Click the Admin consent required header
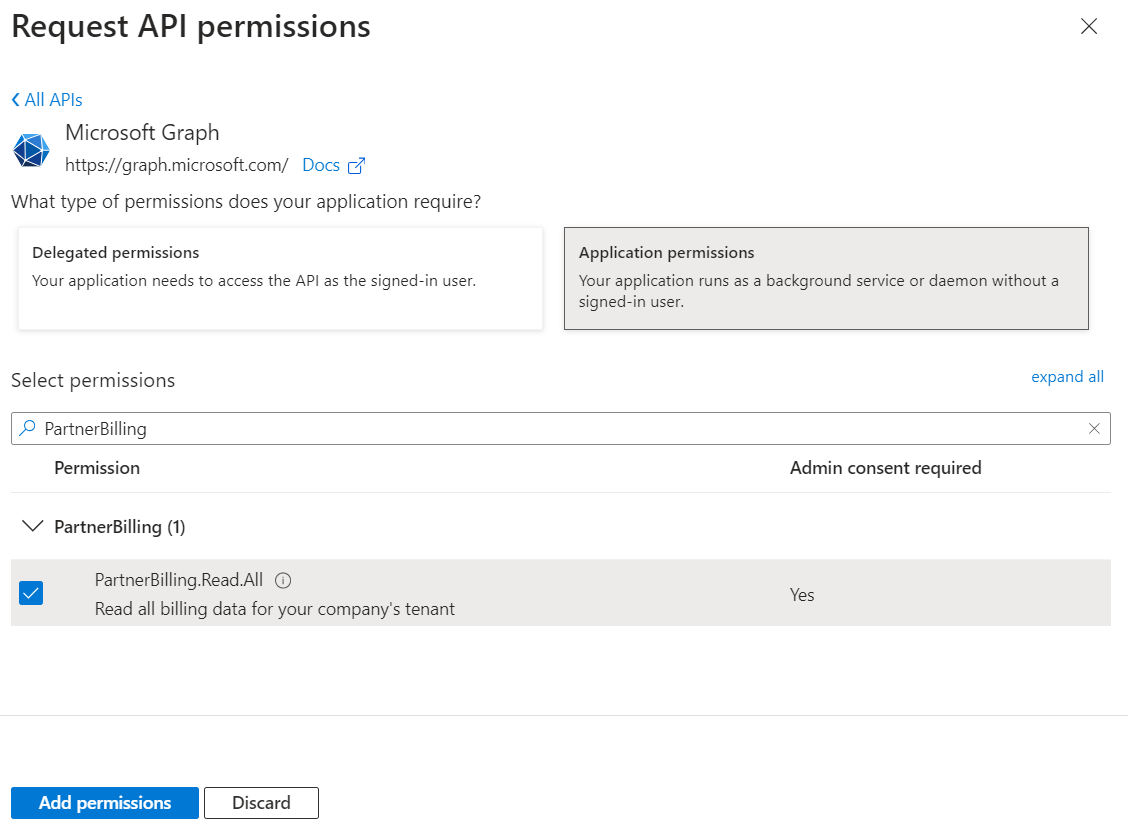The width and height of the screenshot is (1128, 829). coord(886,468)
